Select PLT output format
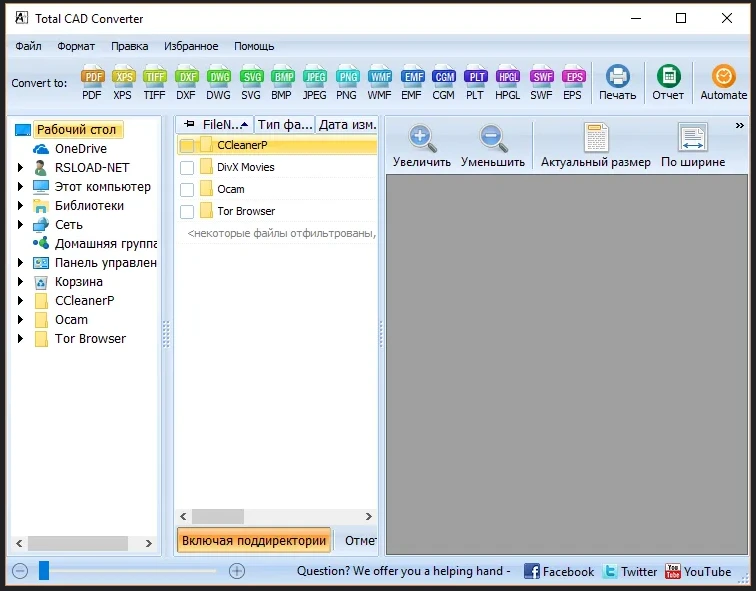This screenshot has width=756, height=591. tap(475, 82)
